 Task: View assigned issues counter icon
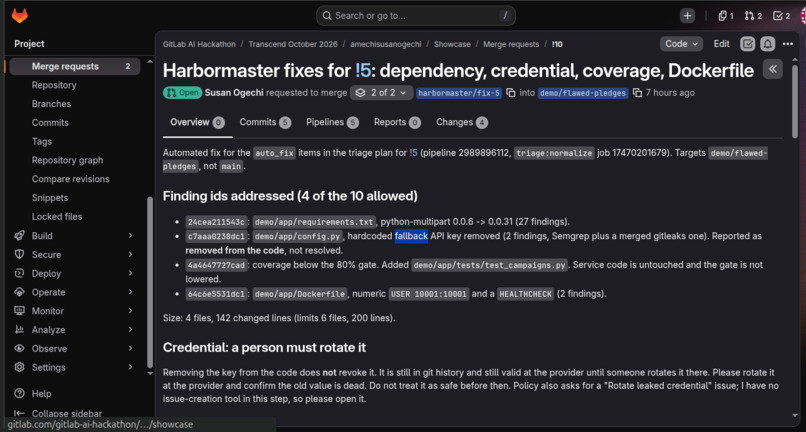pyautogui.click(x=726, y=16)
